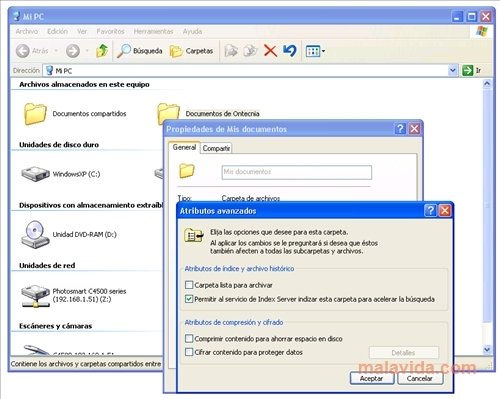Maximize the Mi PC window
The width and height of the screenshot is (500, 399).
point(472,16)
